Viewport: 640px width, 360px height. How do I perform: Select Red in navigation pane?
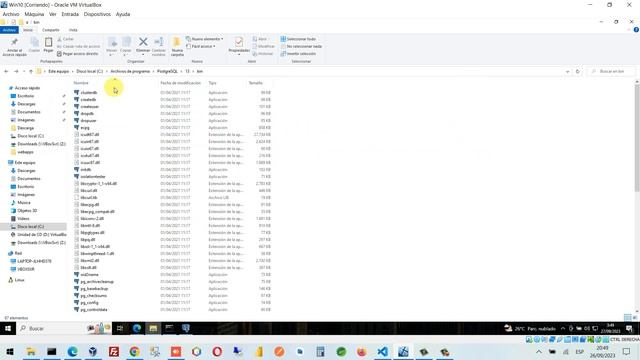tap(18, 253)
